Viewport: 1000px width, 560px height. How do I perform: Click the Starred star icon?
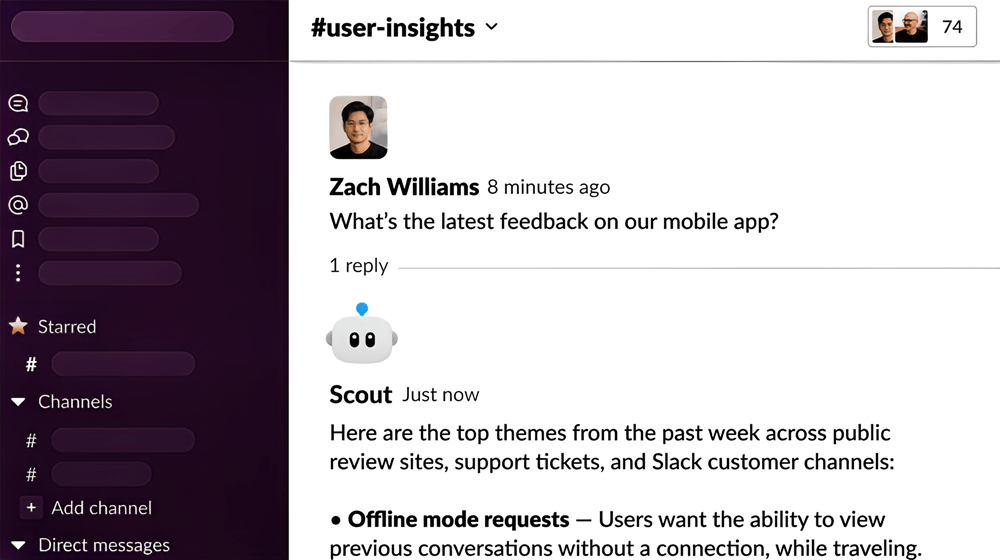tap(18, 326)
